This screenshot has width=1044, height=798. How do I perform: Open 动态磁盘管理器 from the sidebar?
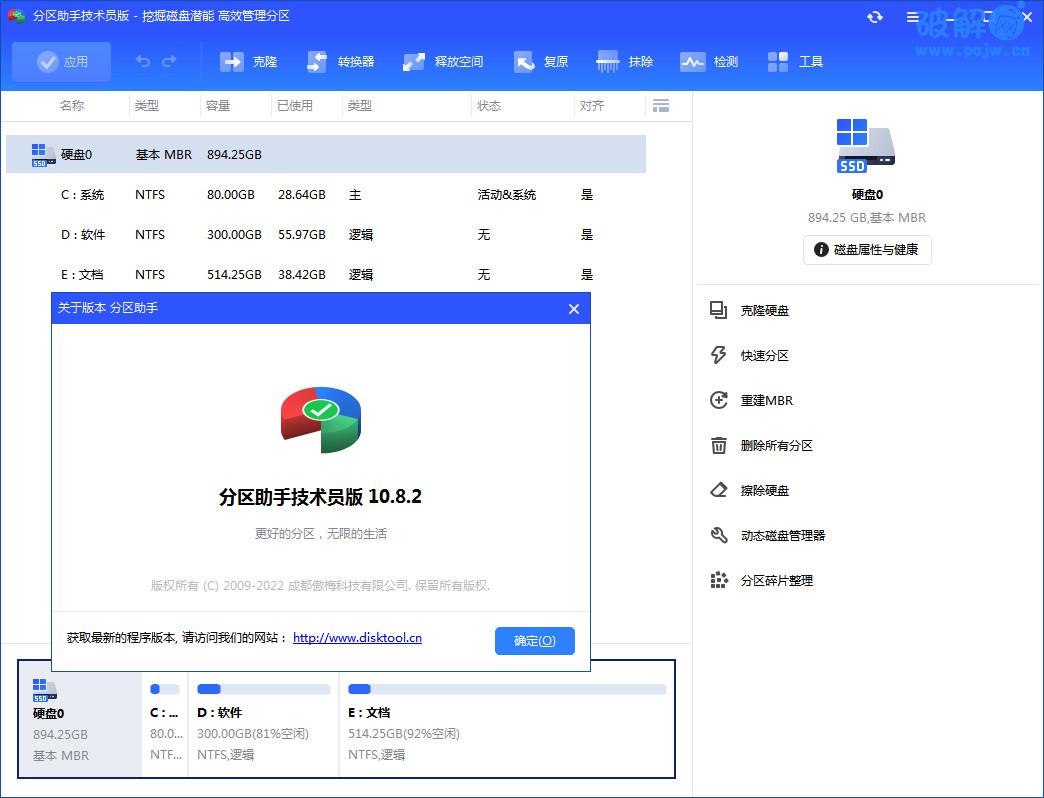[786, 535]
